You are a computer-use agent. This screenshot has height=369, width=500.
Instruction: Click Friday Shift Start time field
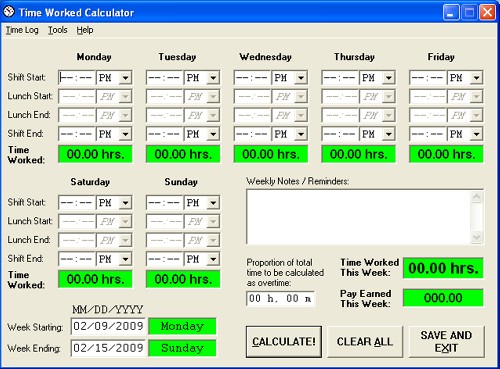tap(428, 78)
